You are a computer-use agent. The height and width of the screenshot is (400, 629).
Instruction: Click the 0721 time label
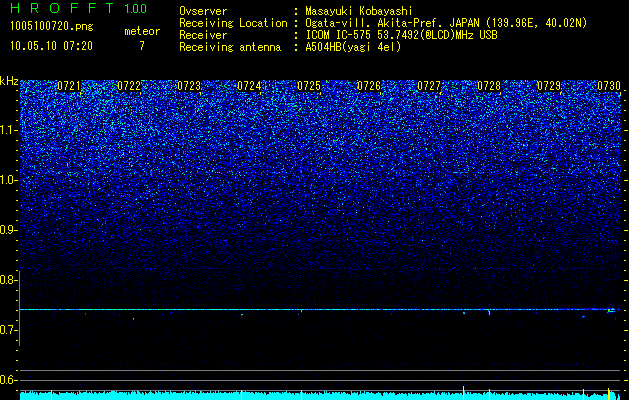coord(69,86)
